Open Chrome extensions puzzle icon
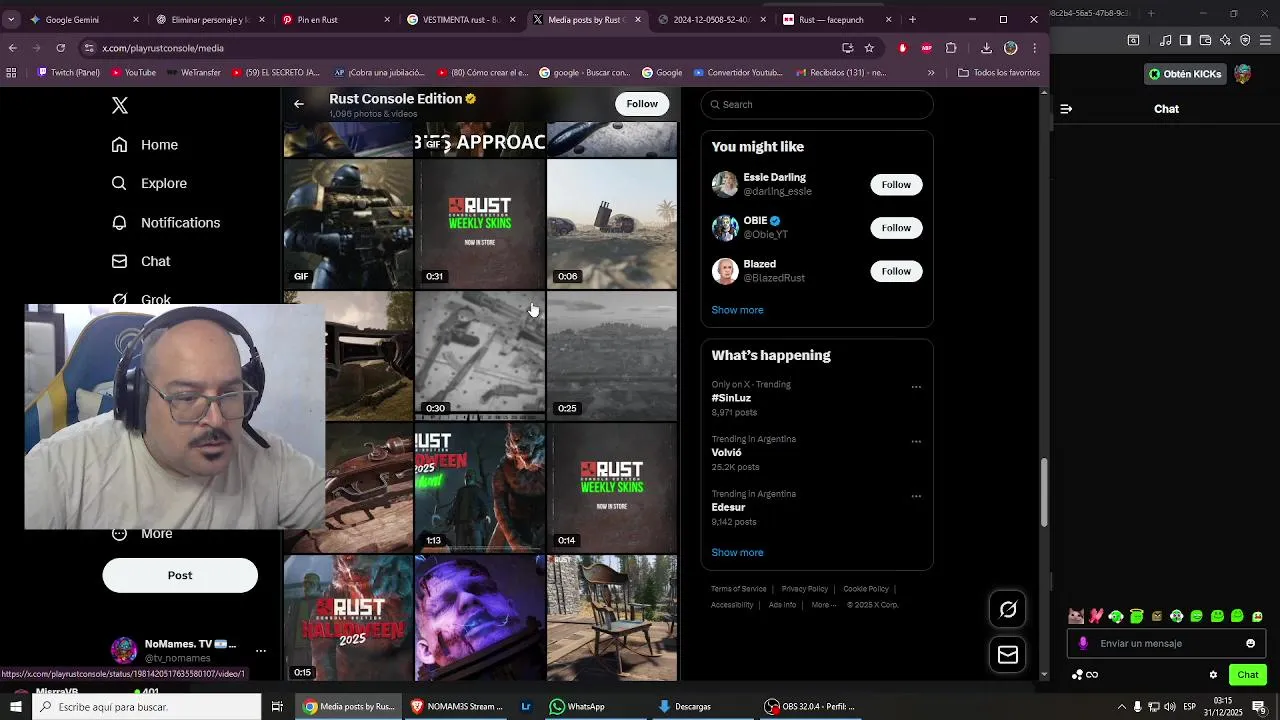Screen dimensions: 1280x720 click(x=951, y=48)
